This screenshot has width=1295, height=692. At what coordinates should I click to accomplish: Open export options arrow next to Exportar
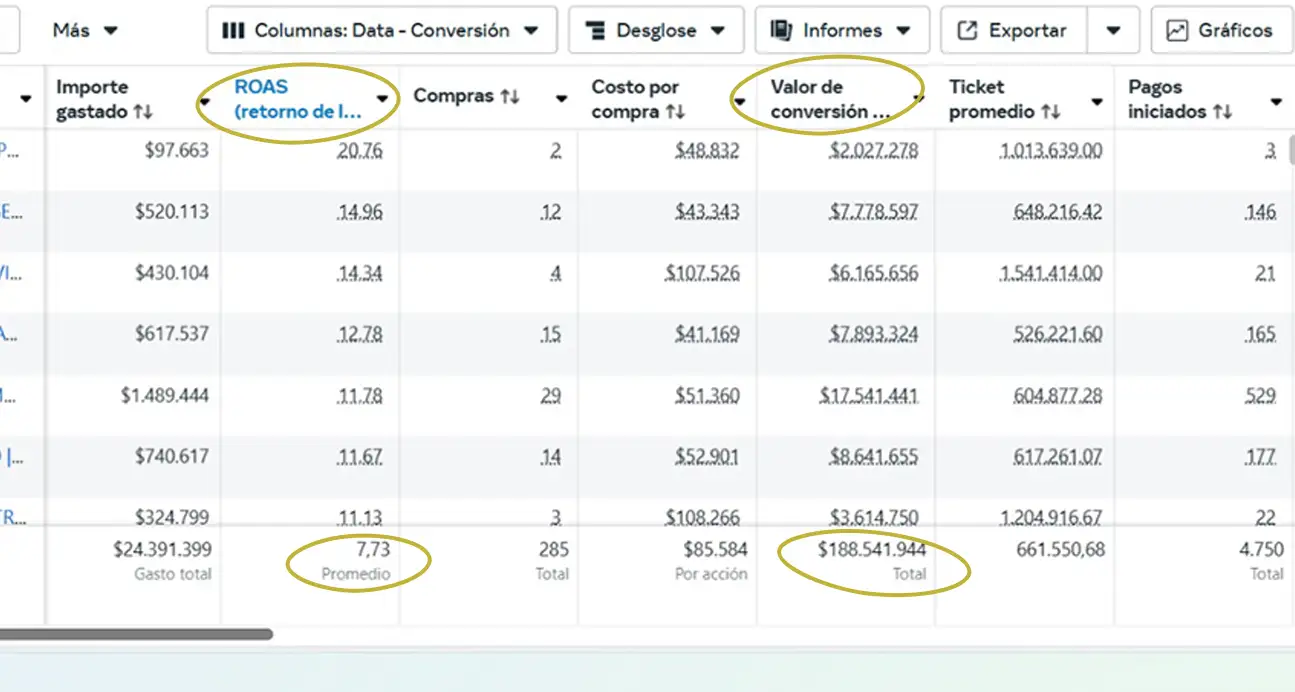click(x=1113, y=30)
